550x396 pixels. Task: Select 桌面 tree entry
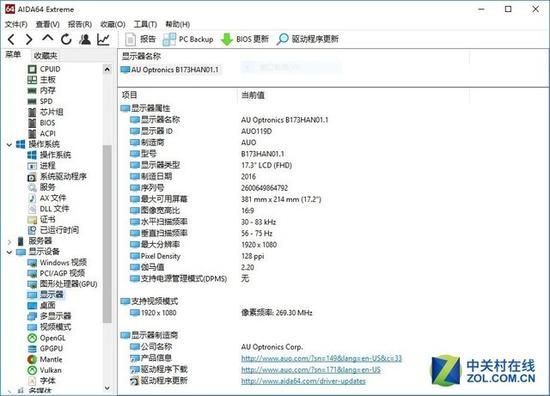(x=41, y=306)
